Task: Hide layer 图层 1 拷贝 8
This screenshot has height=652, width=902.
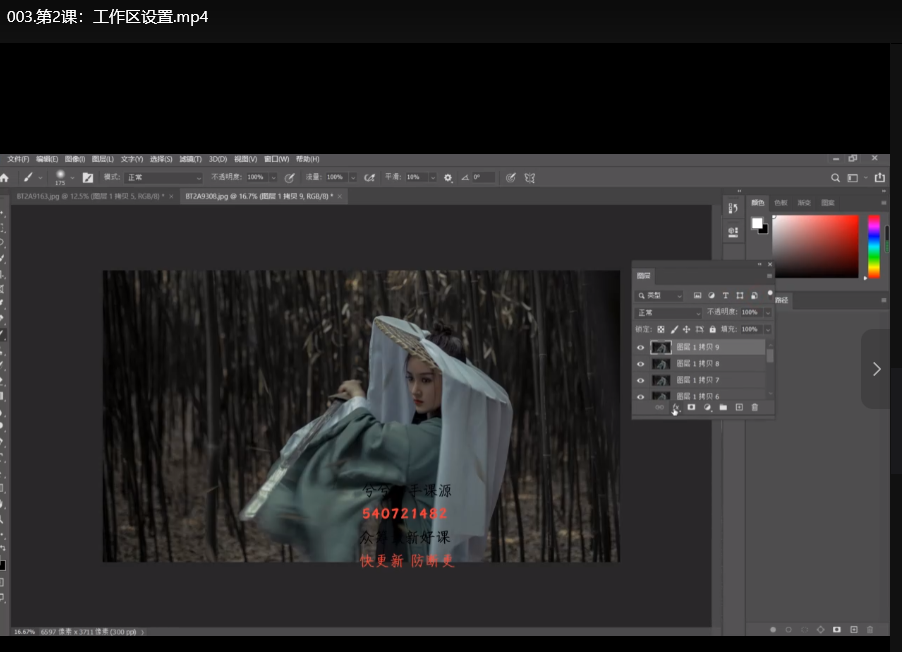Action: tap(640, 364)
